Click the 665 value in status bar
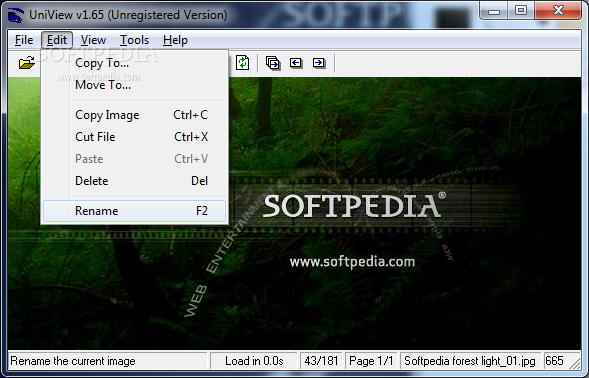Screen dimensions: 589x378 tap(554, 361)
